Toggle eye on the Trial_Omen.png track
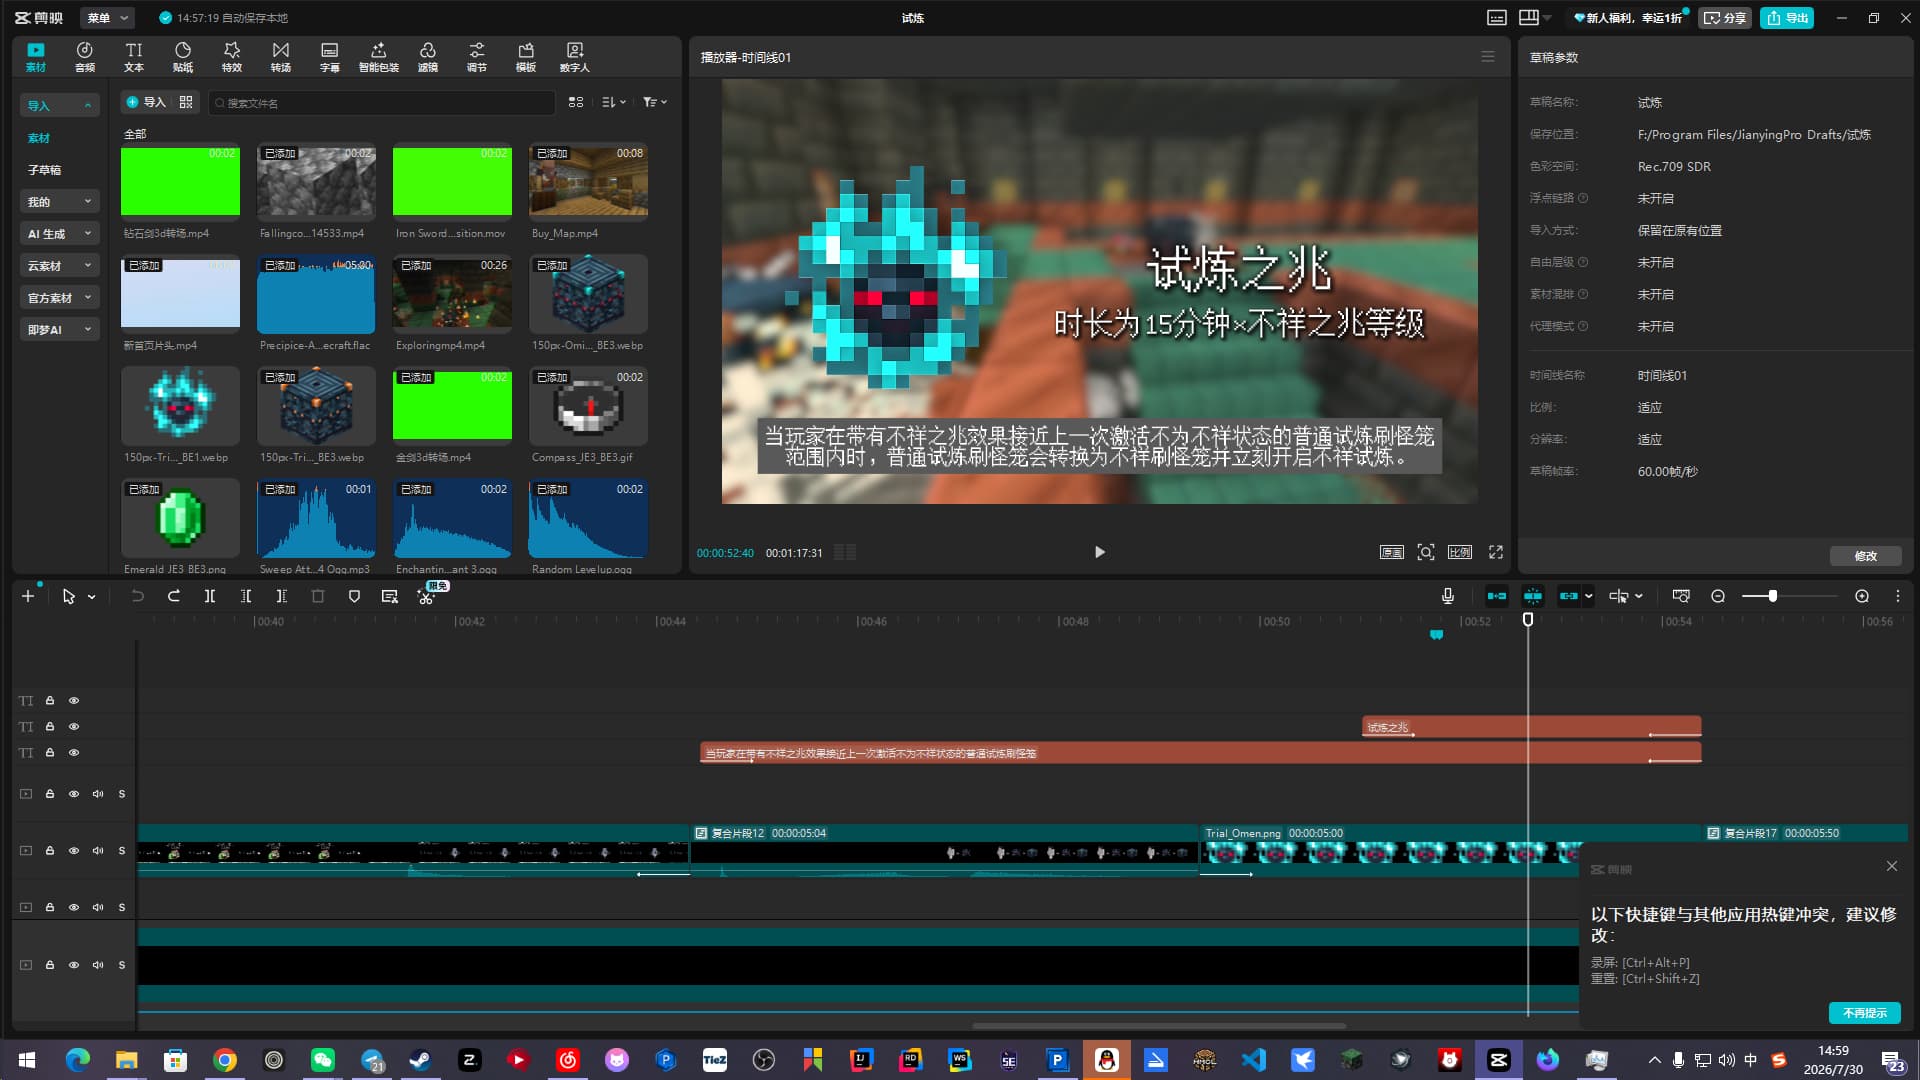Viewport: 1920px width, 1080px height. click(x=74, y=851)
